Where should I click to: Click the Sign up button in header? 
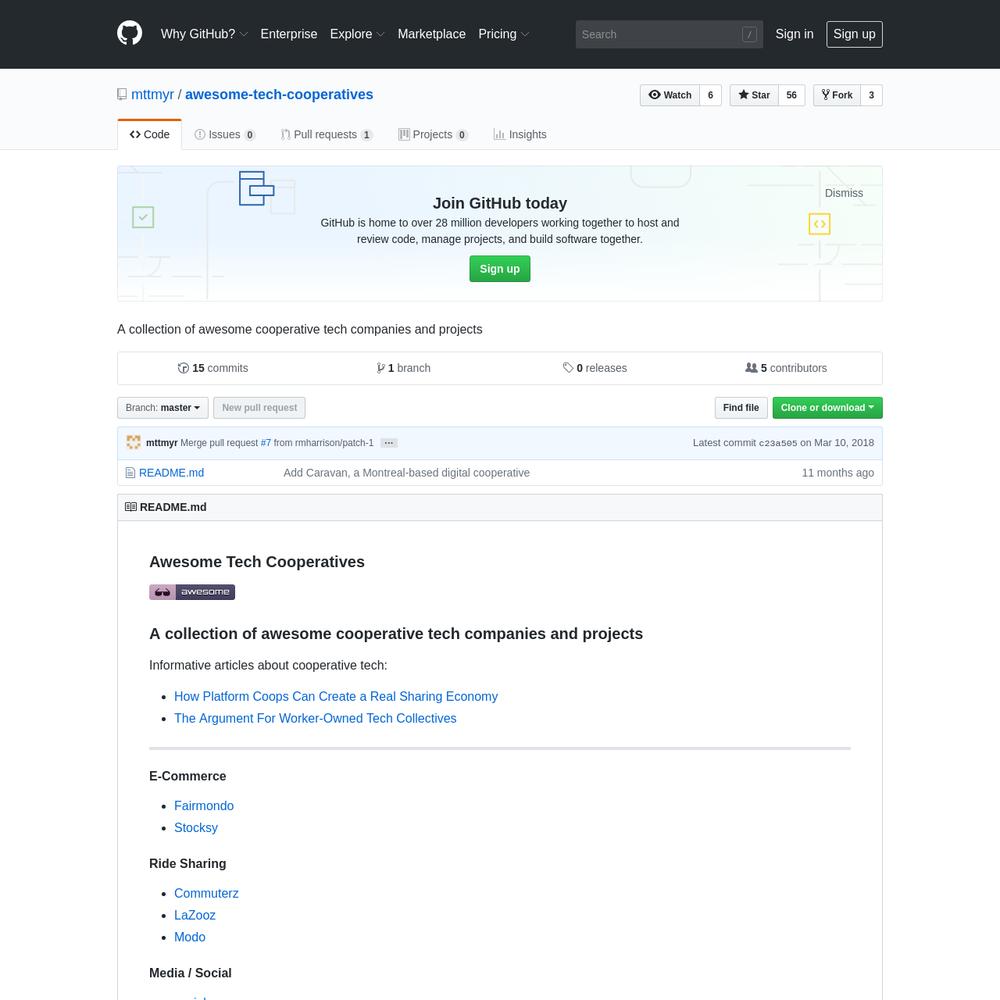854,34
